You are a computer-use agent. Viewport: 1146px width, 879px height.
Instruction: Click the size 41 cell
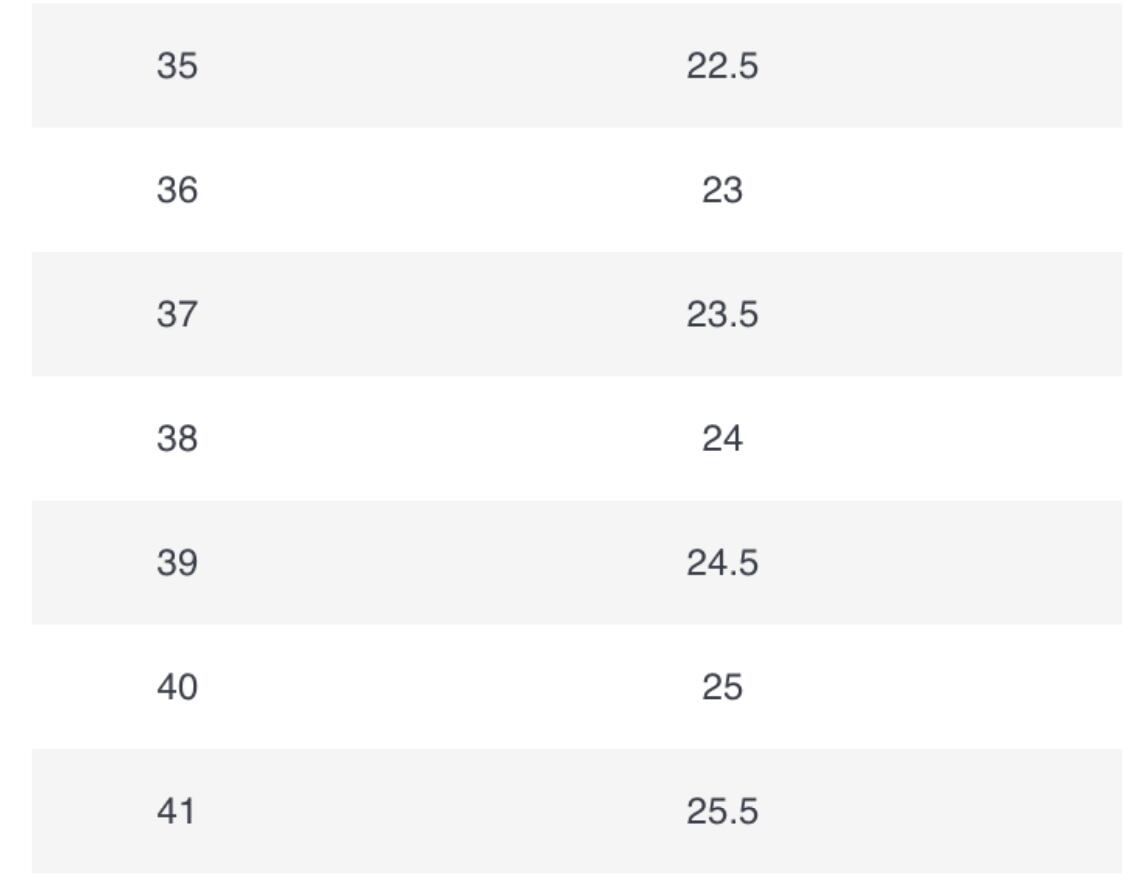[177, 811]
